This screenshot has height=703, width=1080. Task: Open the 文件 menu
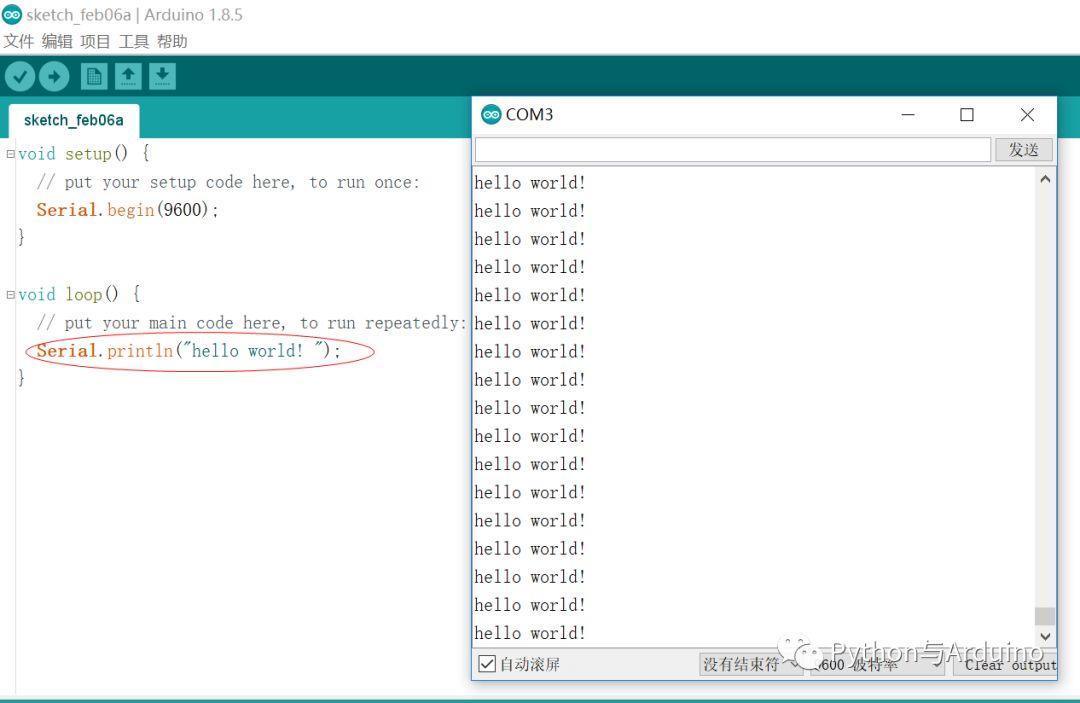tap(19, 41)
